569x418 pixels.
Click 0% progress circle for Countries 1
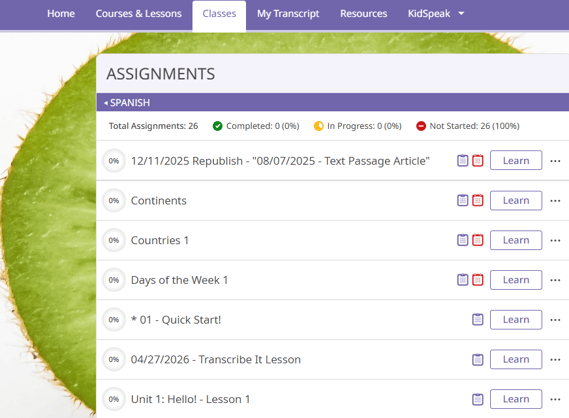coord(114,240)
